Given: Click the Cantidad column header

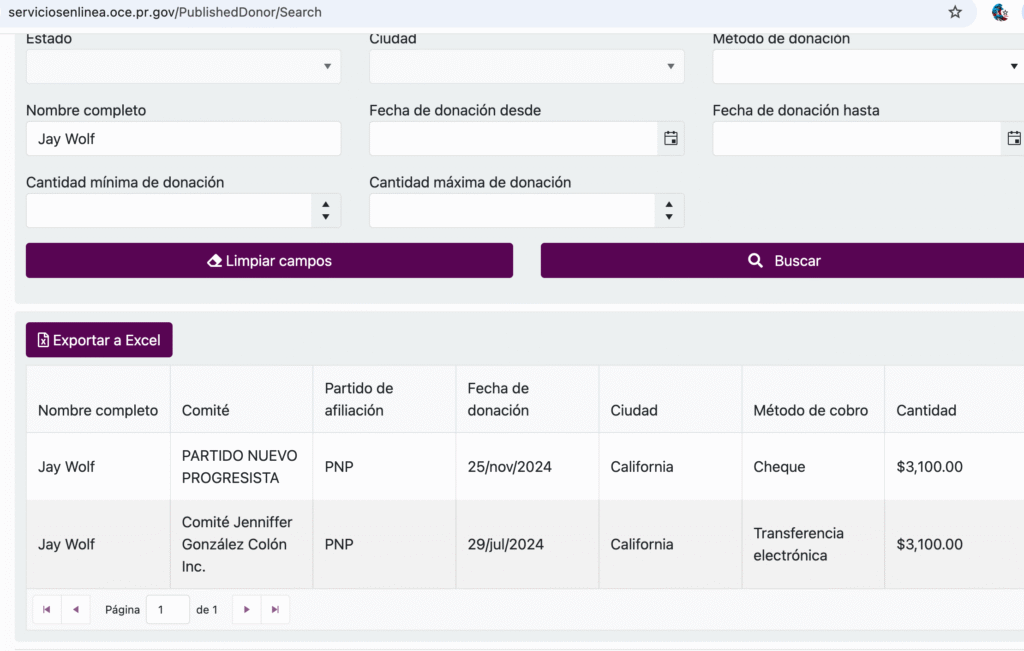Looking at the screenshot, I should (926, 410).
